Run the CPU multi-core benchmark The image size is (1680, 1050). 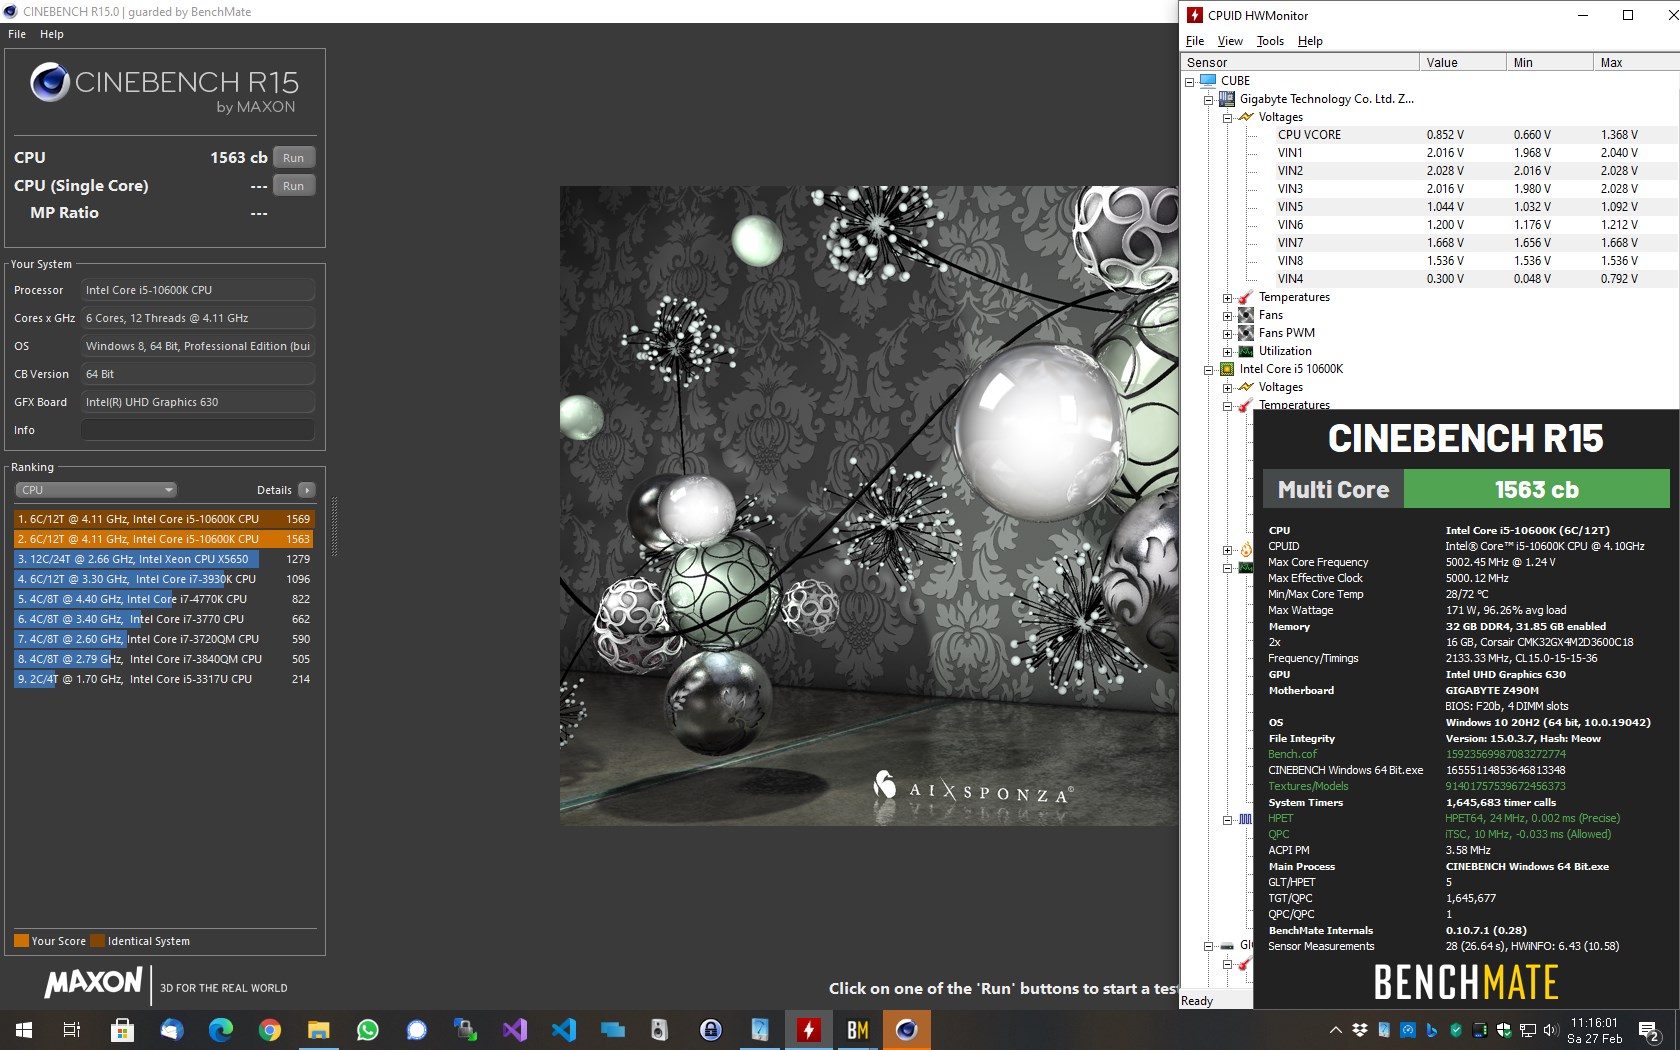[293, 158]
